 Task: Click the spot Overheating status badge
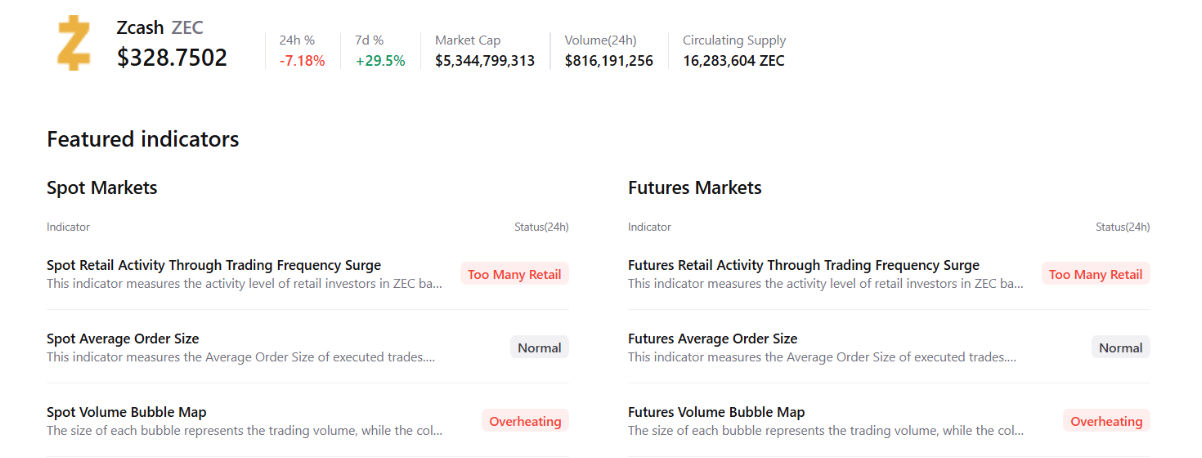[525, 421]
